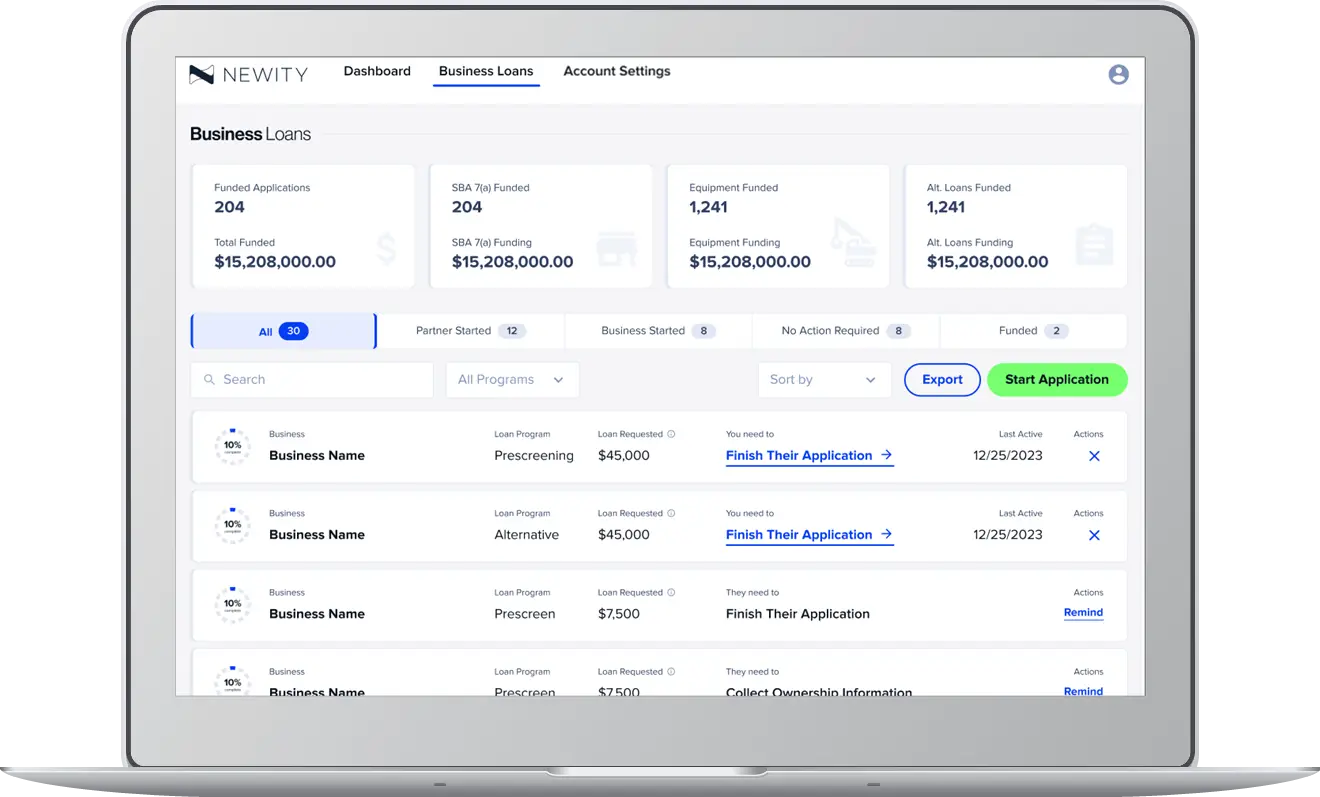This screenshot has height=797, width=1320.
Task: Open the user profile avatar icon
Action: click(1118, 74)
